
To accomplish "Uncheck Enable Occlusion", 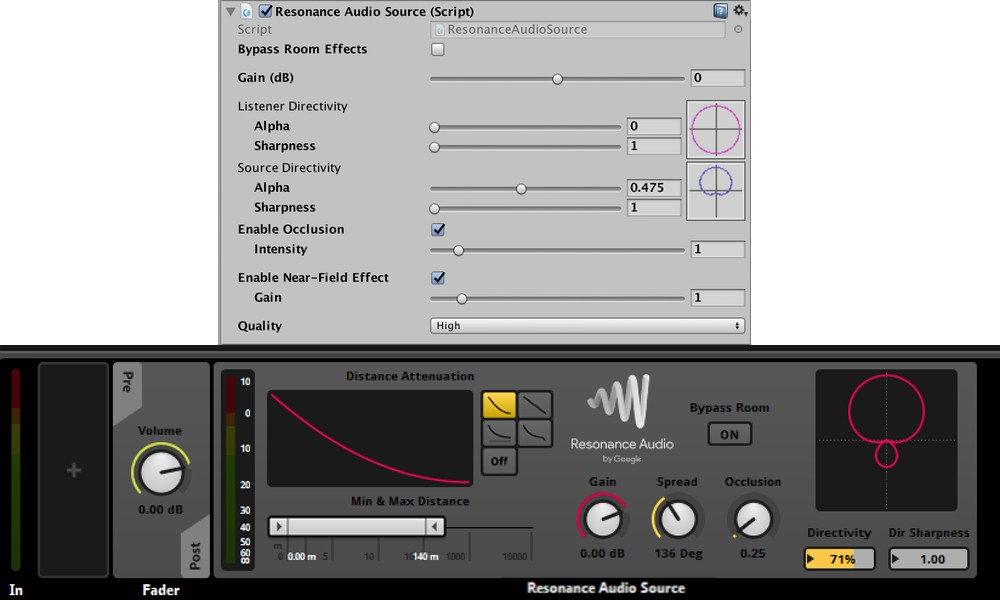I will coord(438,230).
